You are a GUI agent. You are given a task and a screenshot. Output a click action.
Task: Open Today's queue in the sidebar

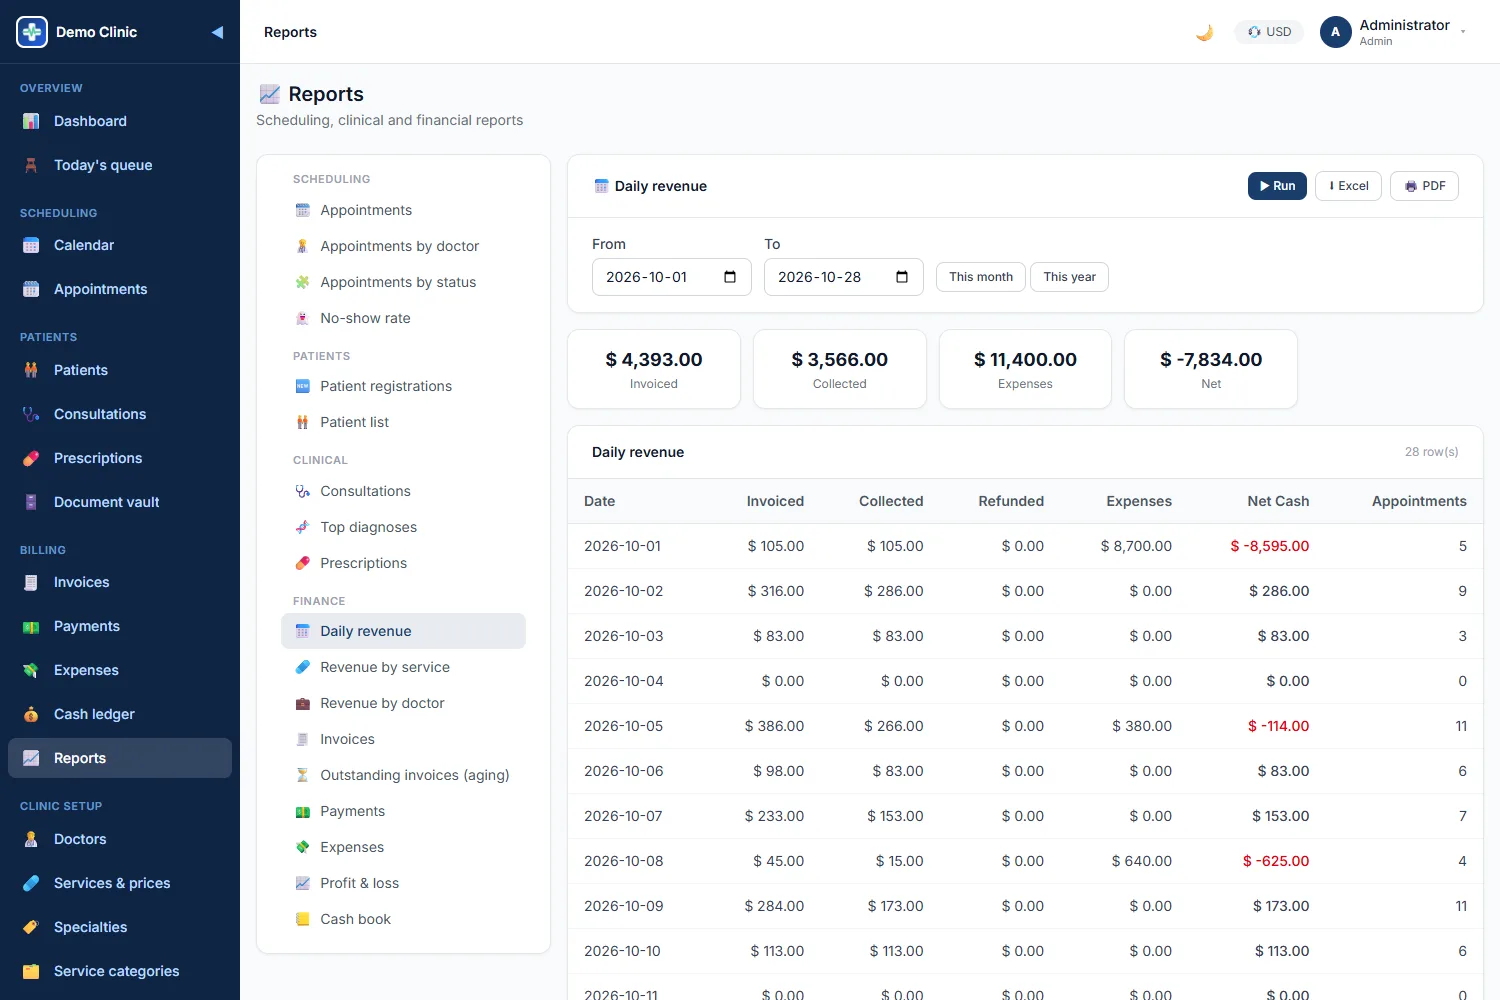click(x=120, y=165)
